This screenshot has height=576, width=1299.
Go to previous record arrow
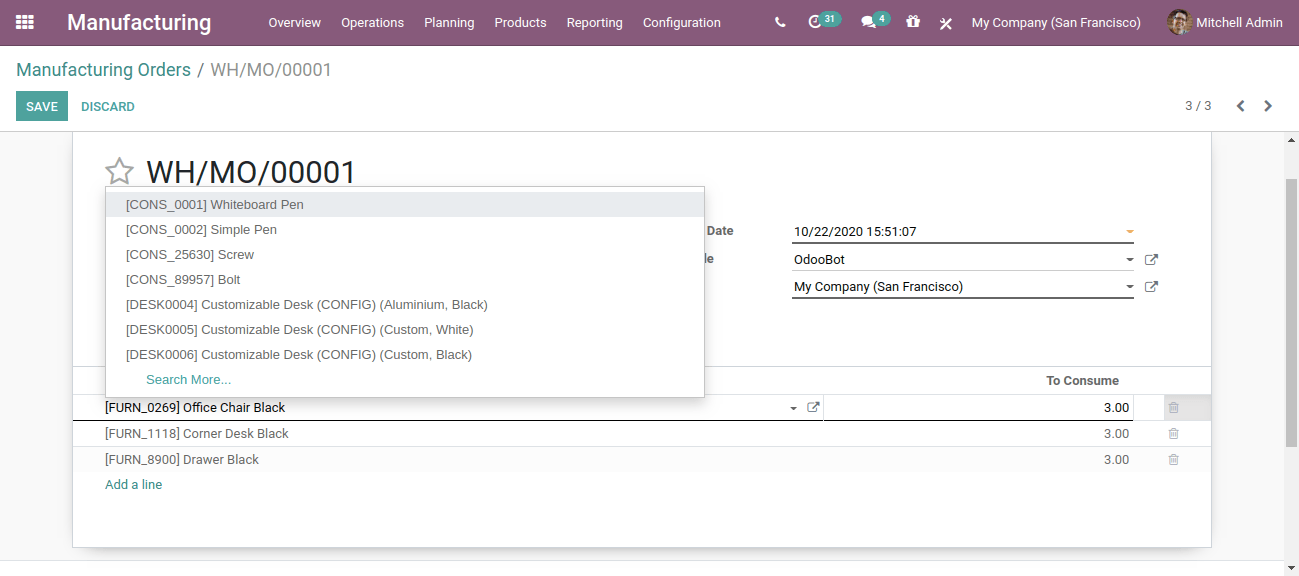point(1240,106)
